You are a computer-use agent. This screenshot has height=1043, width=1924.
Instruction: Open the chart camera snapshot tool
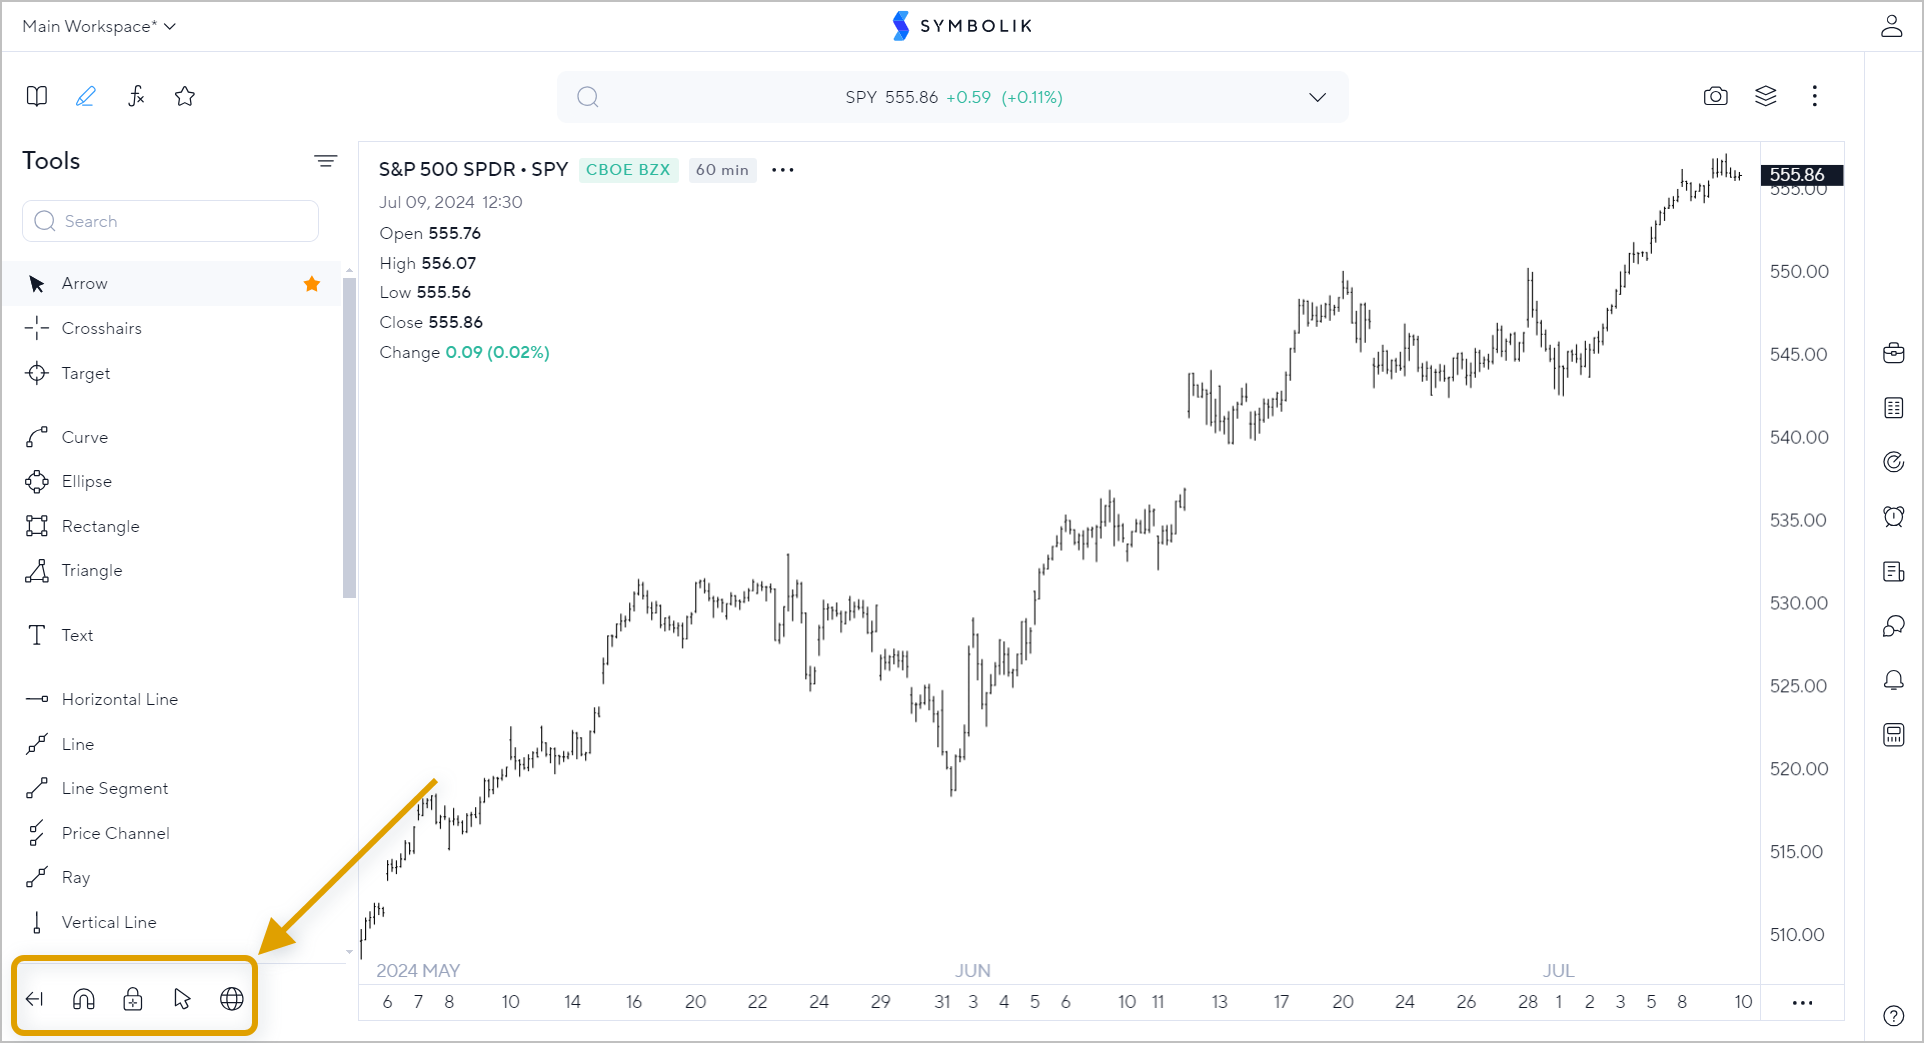(1715, 96)
